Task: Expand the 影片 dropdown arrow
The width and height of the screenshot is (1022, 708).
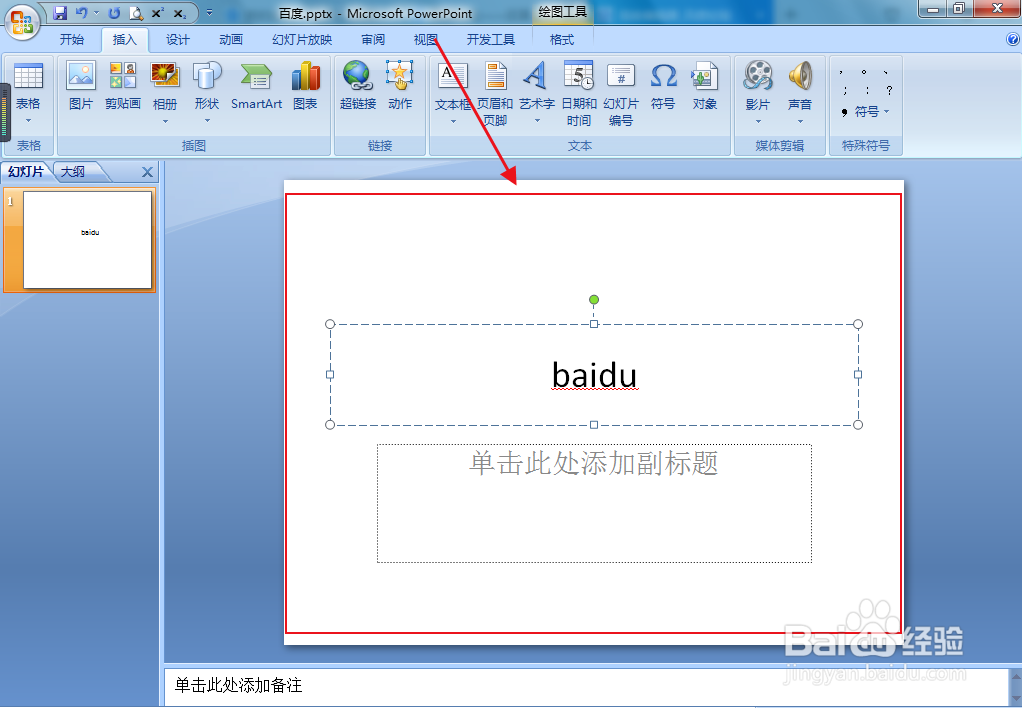Action: click(758, 122)
